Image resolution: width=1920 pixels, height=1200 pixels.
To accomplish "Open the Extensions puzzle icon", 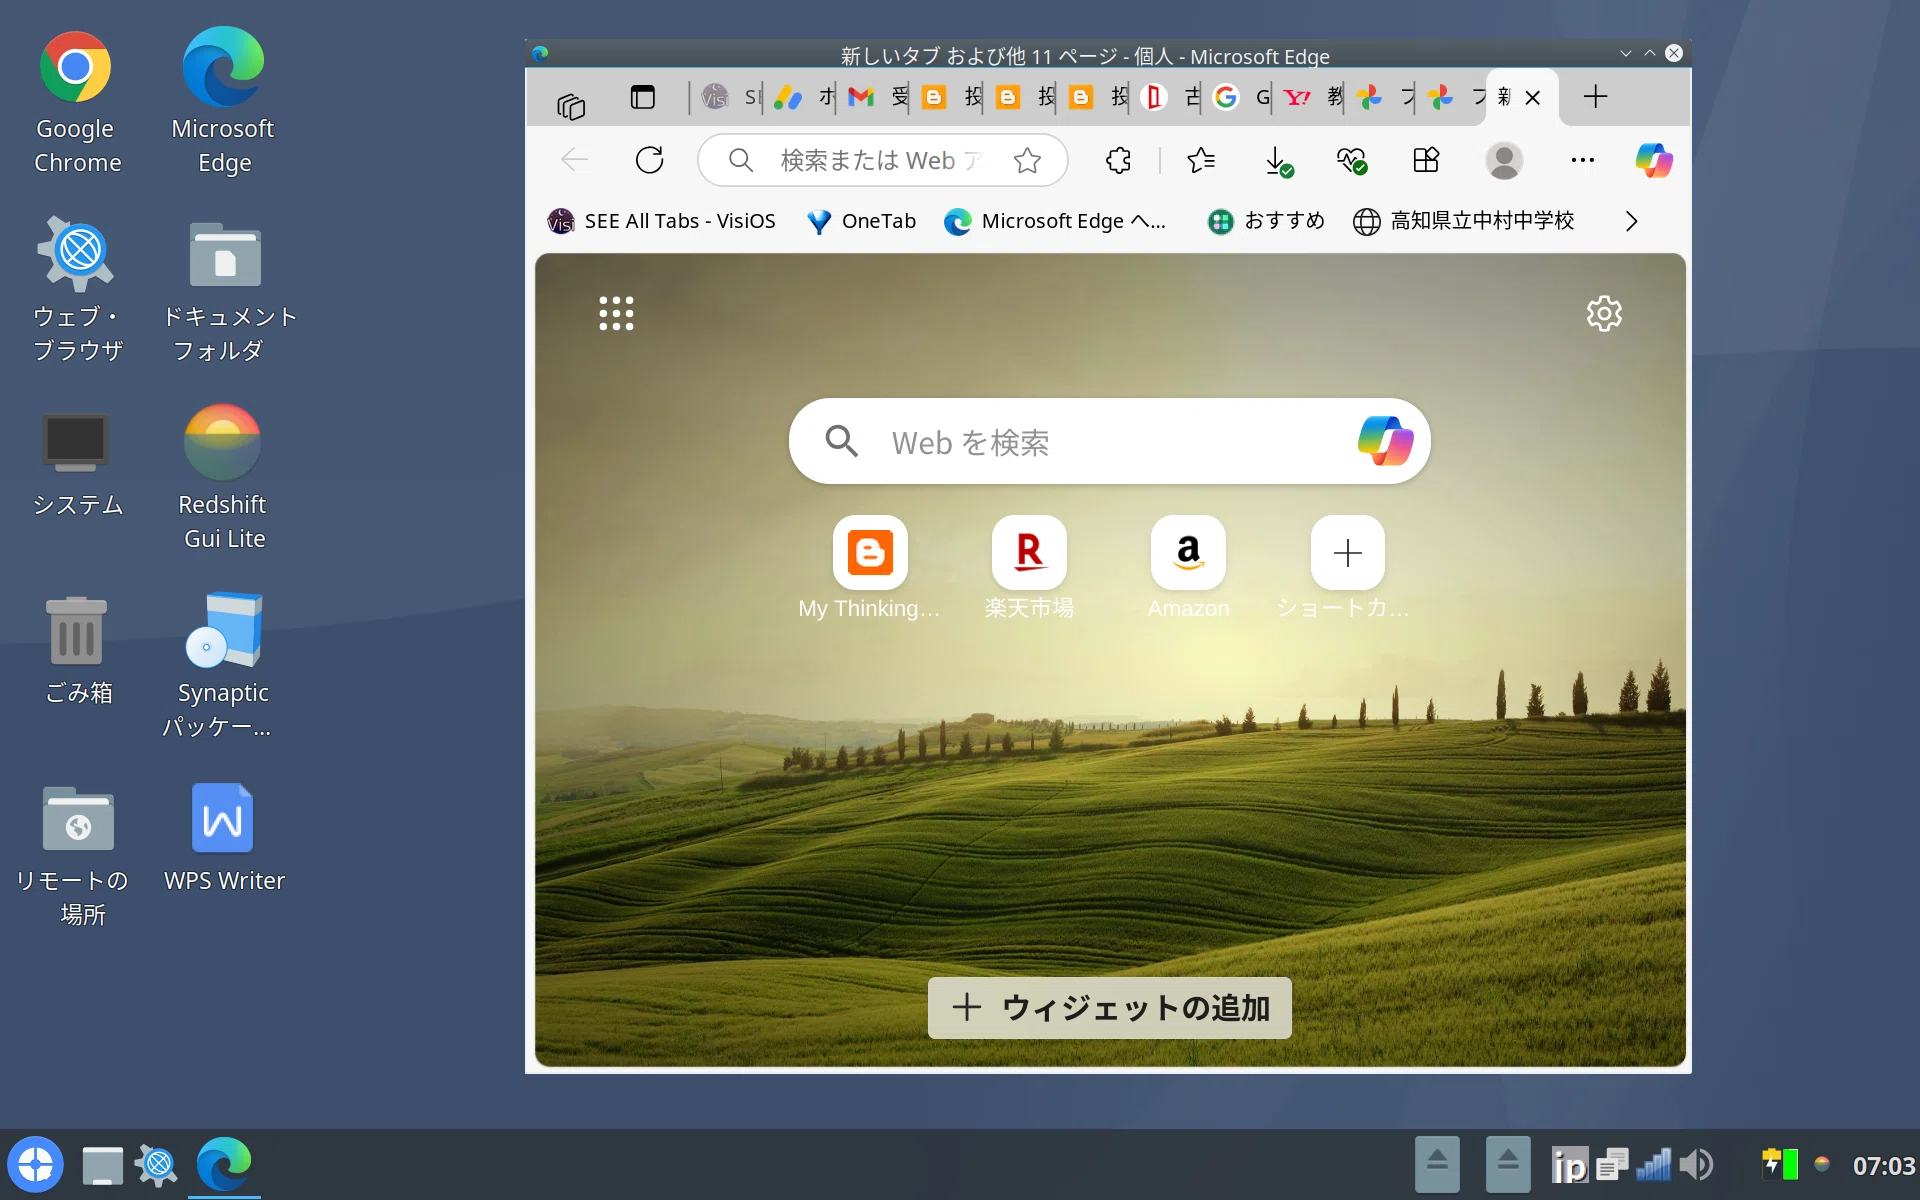I will click(1118, 160).
